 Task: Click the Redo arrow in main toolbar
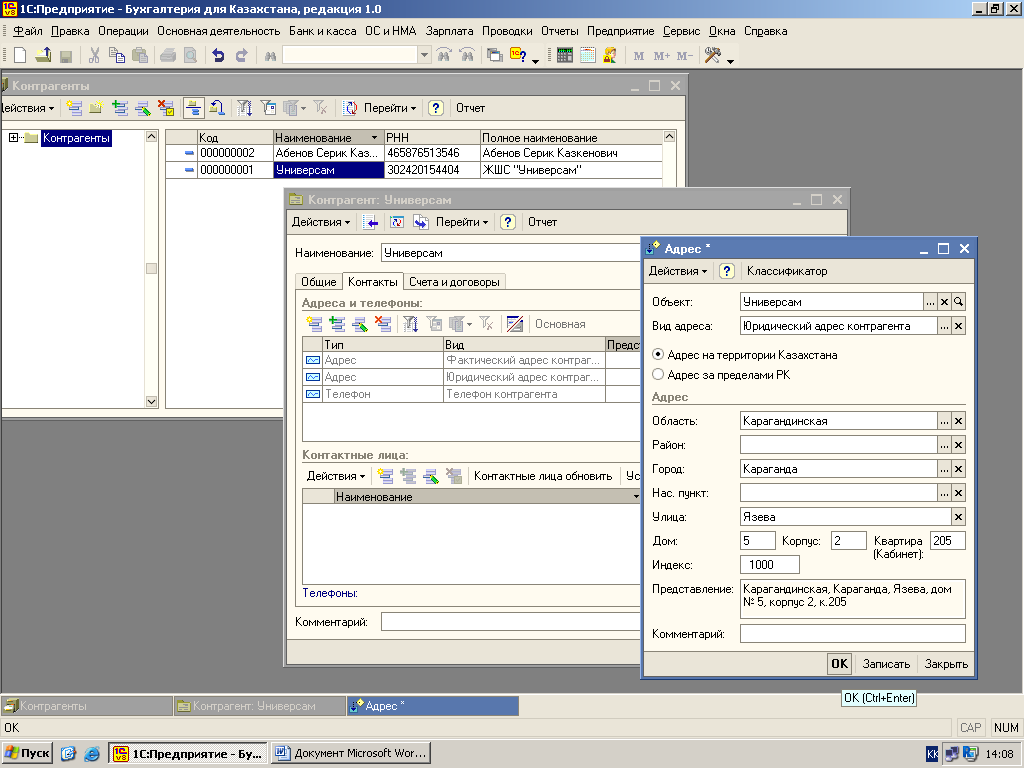pos(241,56)
